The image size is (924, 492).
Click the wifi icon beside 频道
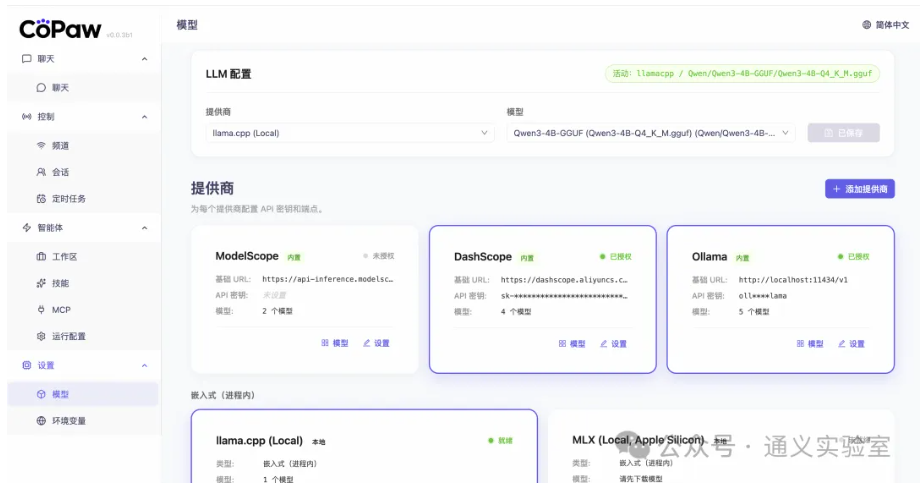tap(41, 146)
